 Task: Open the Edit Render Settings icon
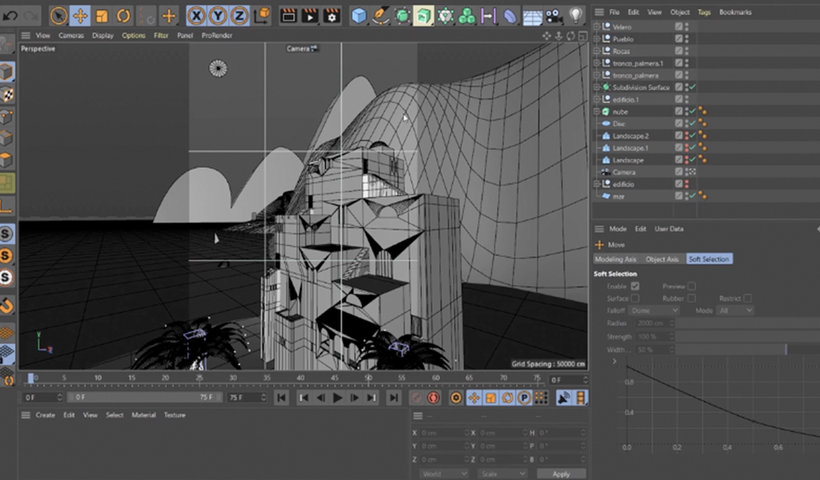tap(333, 15)
